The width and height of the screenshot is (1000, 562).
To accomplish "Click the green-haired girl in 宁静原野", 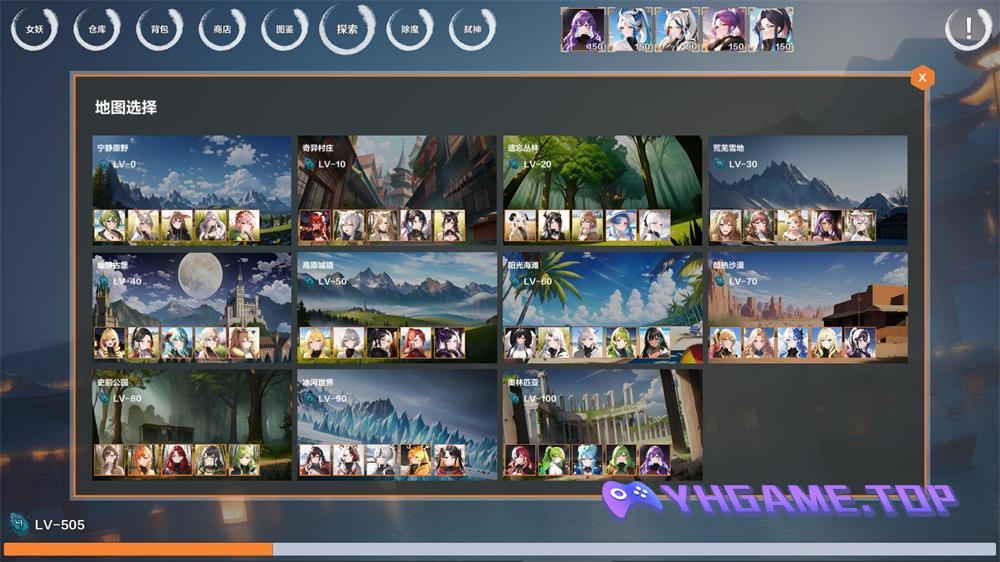I will (108, 226).
